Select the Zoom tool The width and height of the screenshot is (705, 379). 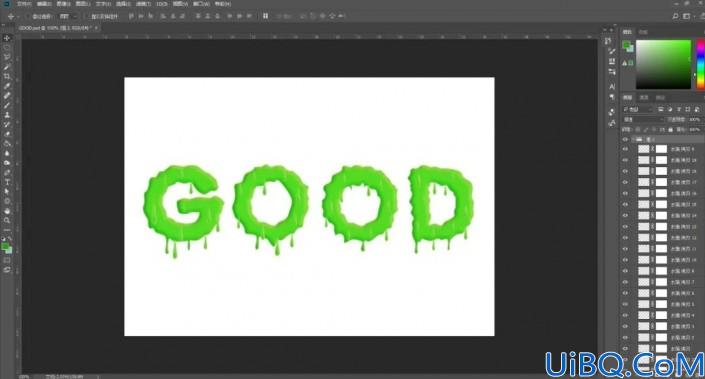point(7,220)
